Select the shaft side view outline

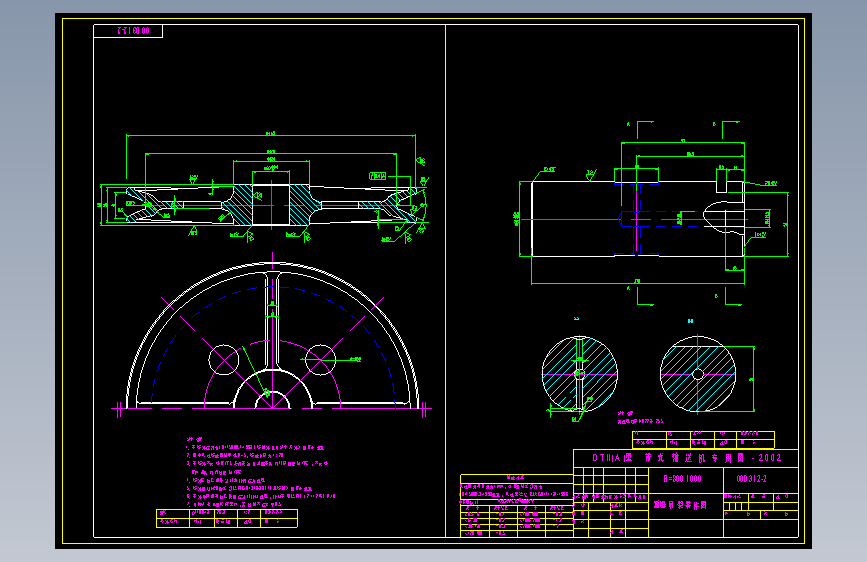tap(638, 218)
